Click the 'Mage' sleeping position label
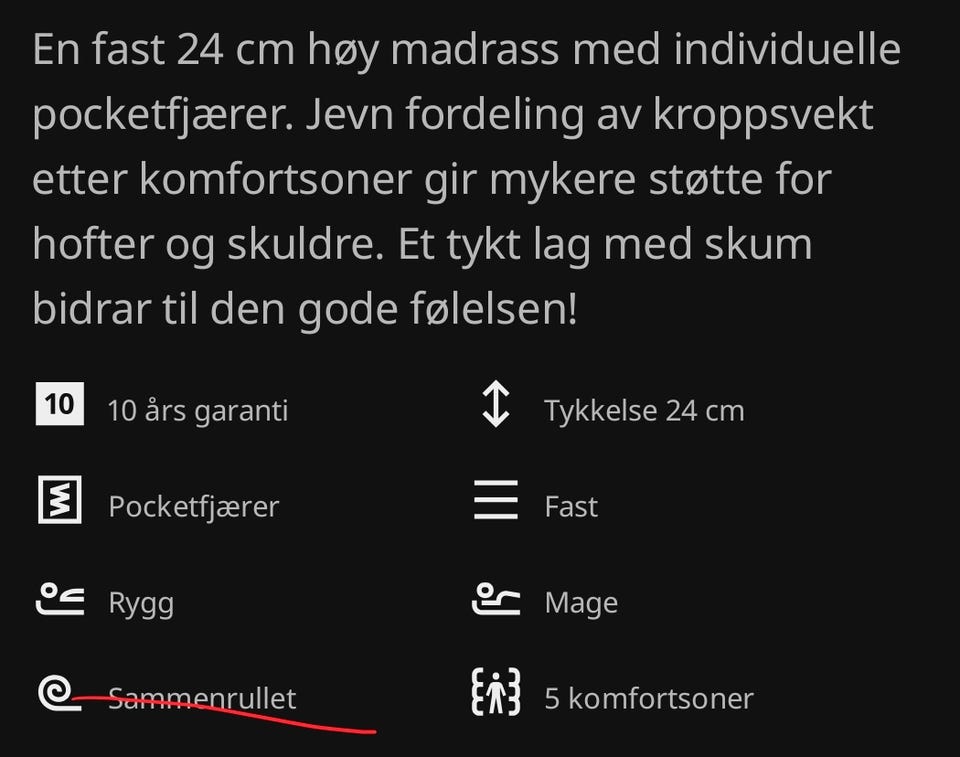Screen dimensions: 960x757 tap(581, 604)
